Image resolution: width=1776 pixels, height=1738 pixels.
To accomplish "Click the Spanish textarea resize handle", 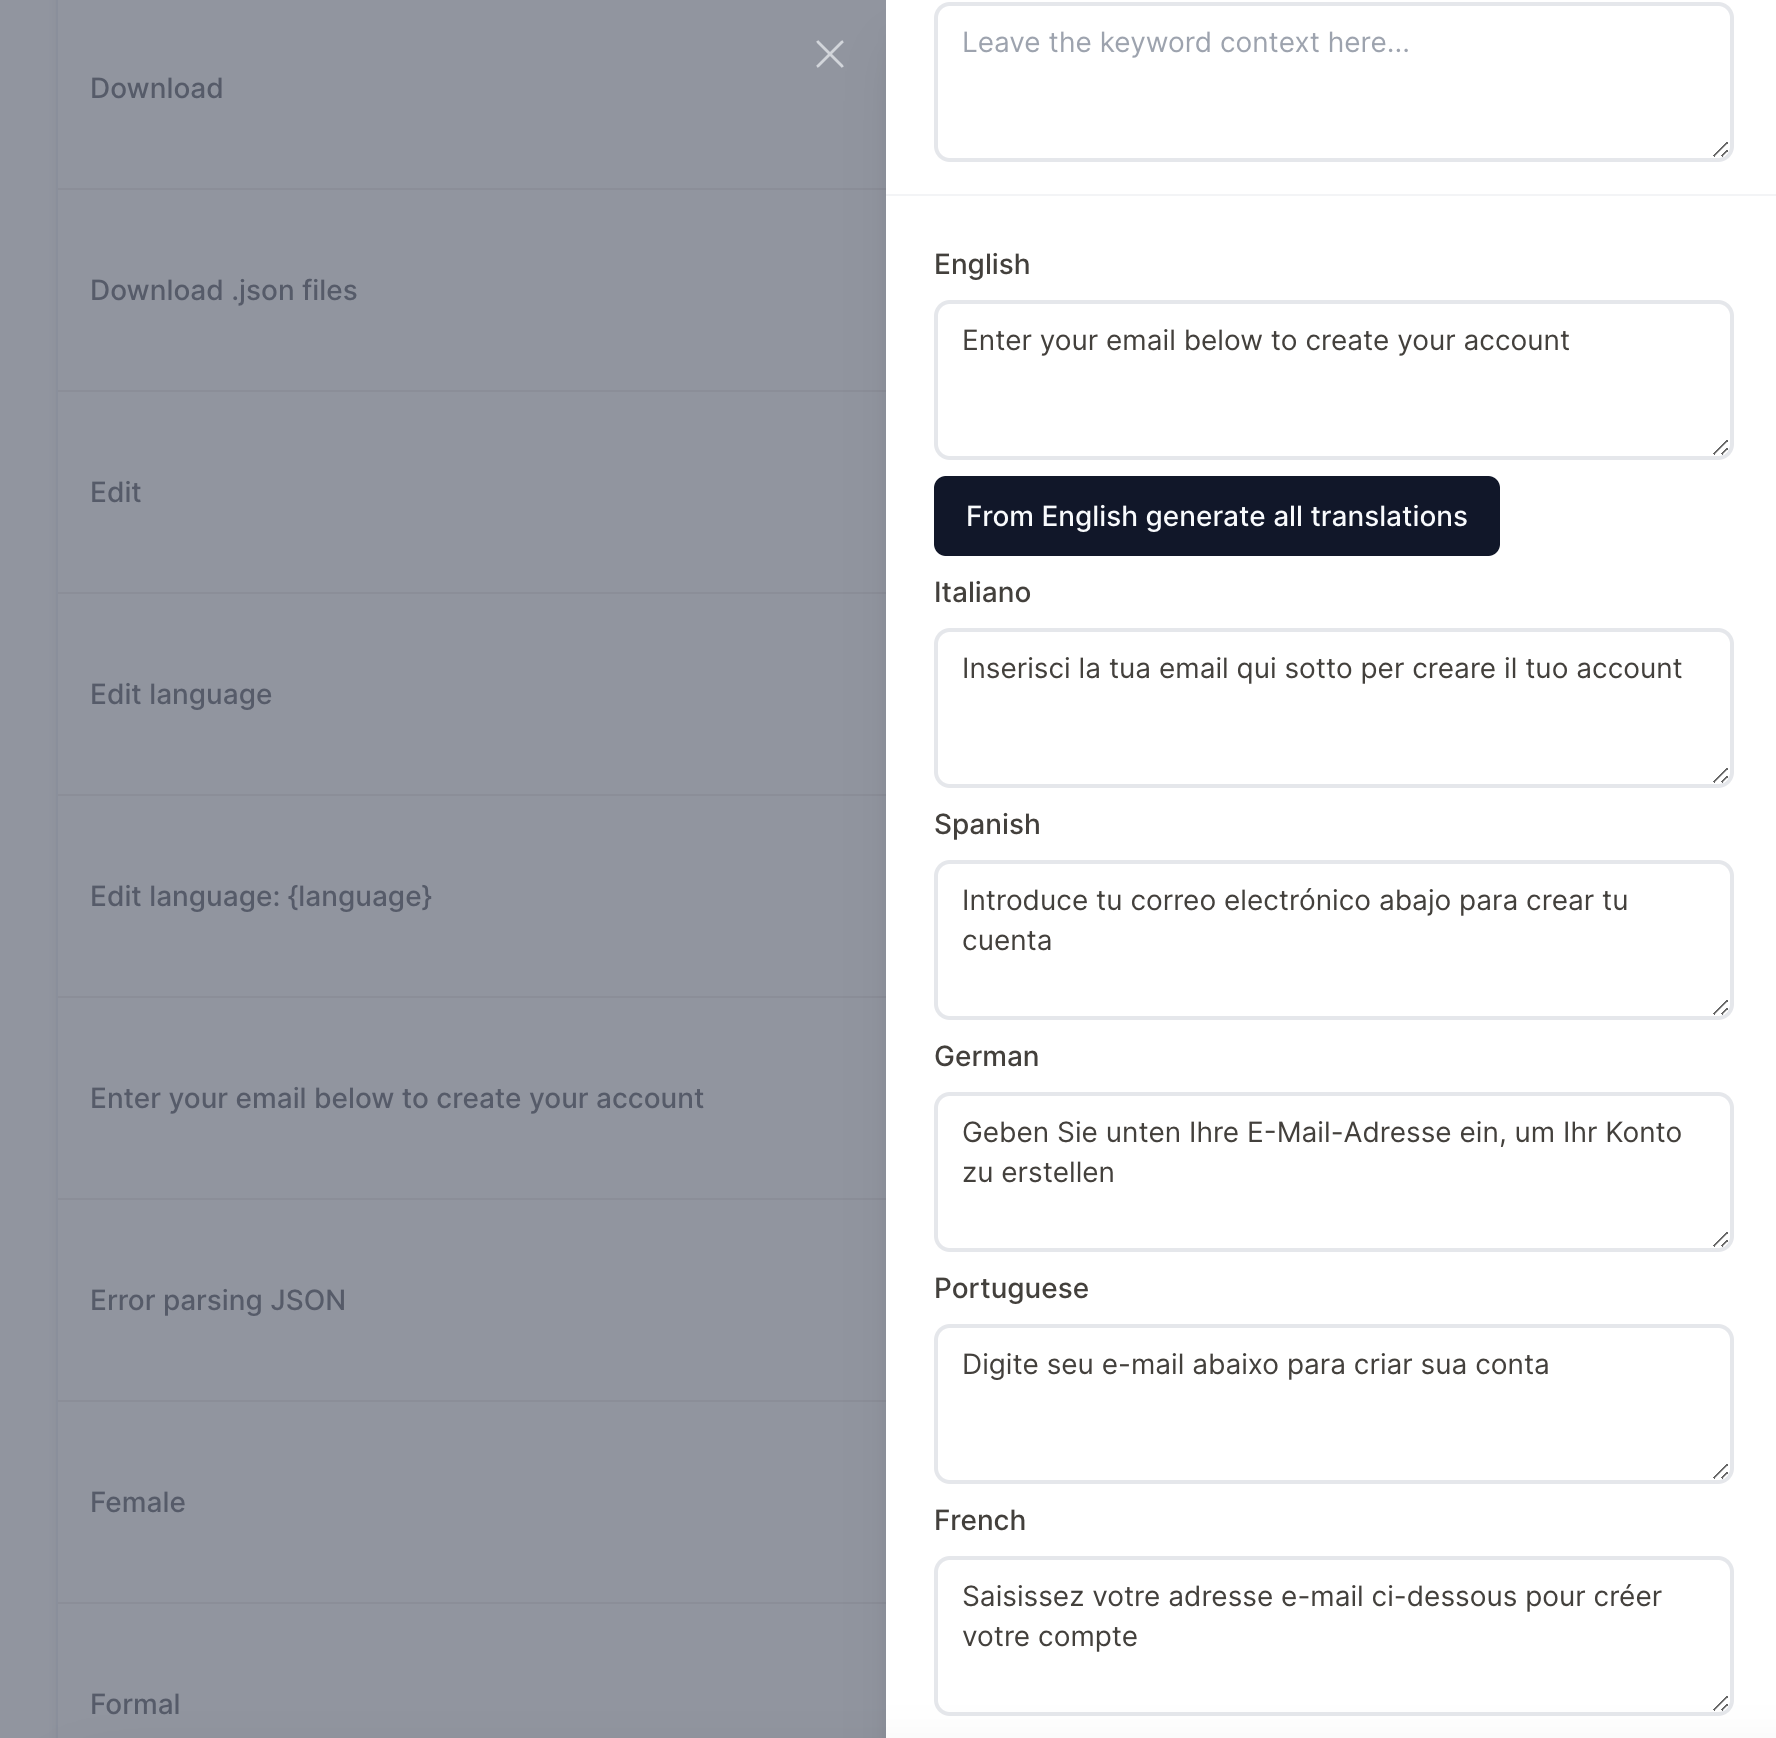I will point(1720,1007).
